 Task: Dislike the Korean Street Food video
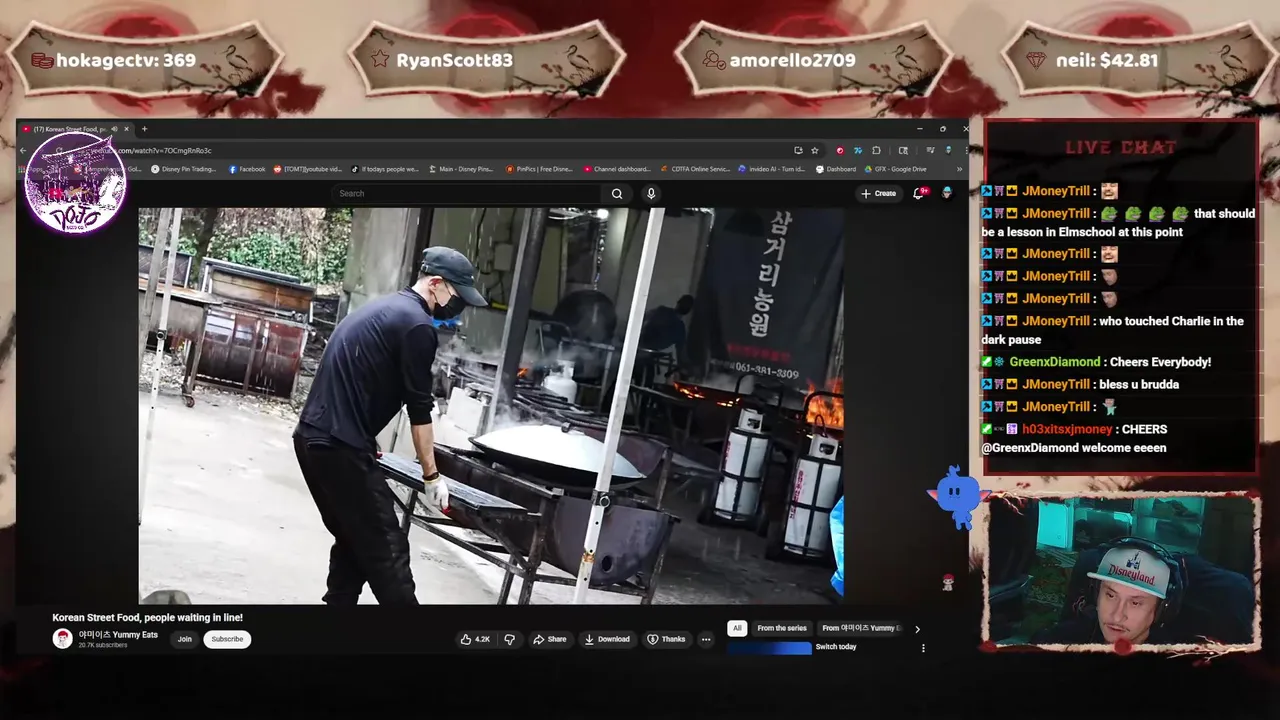509,639
